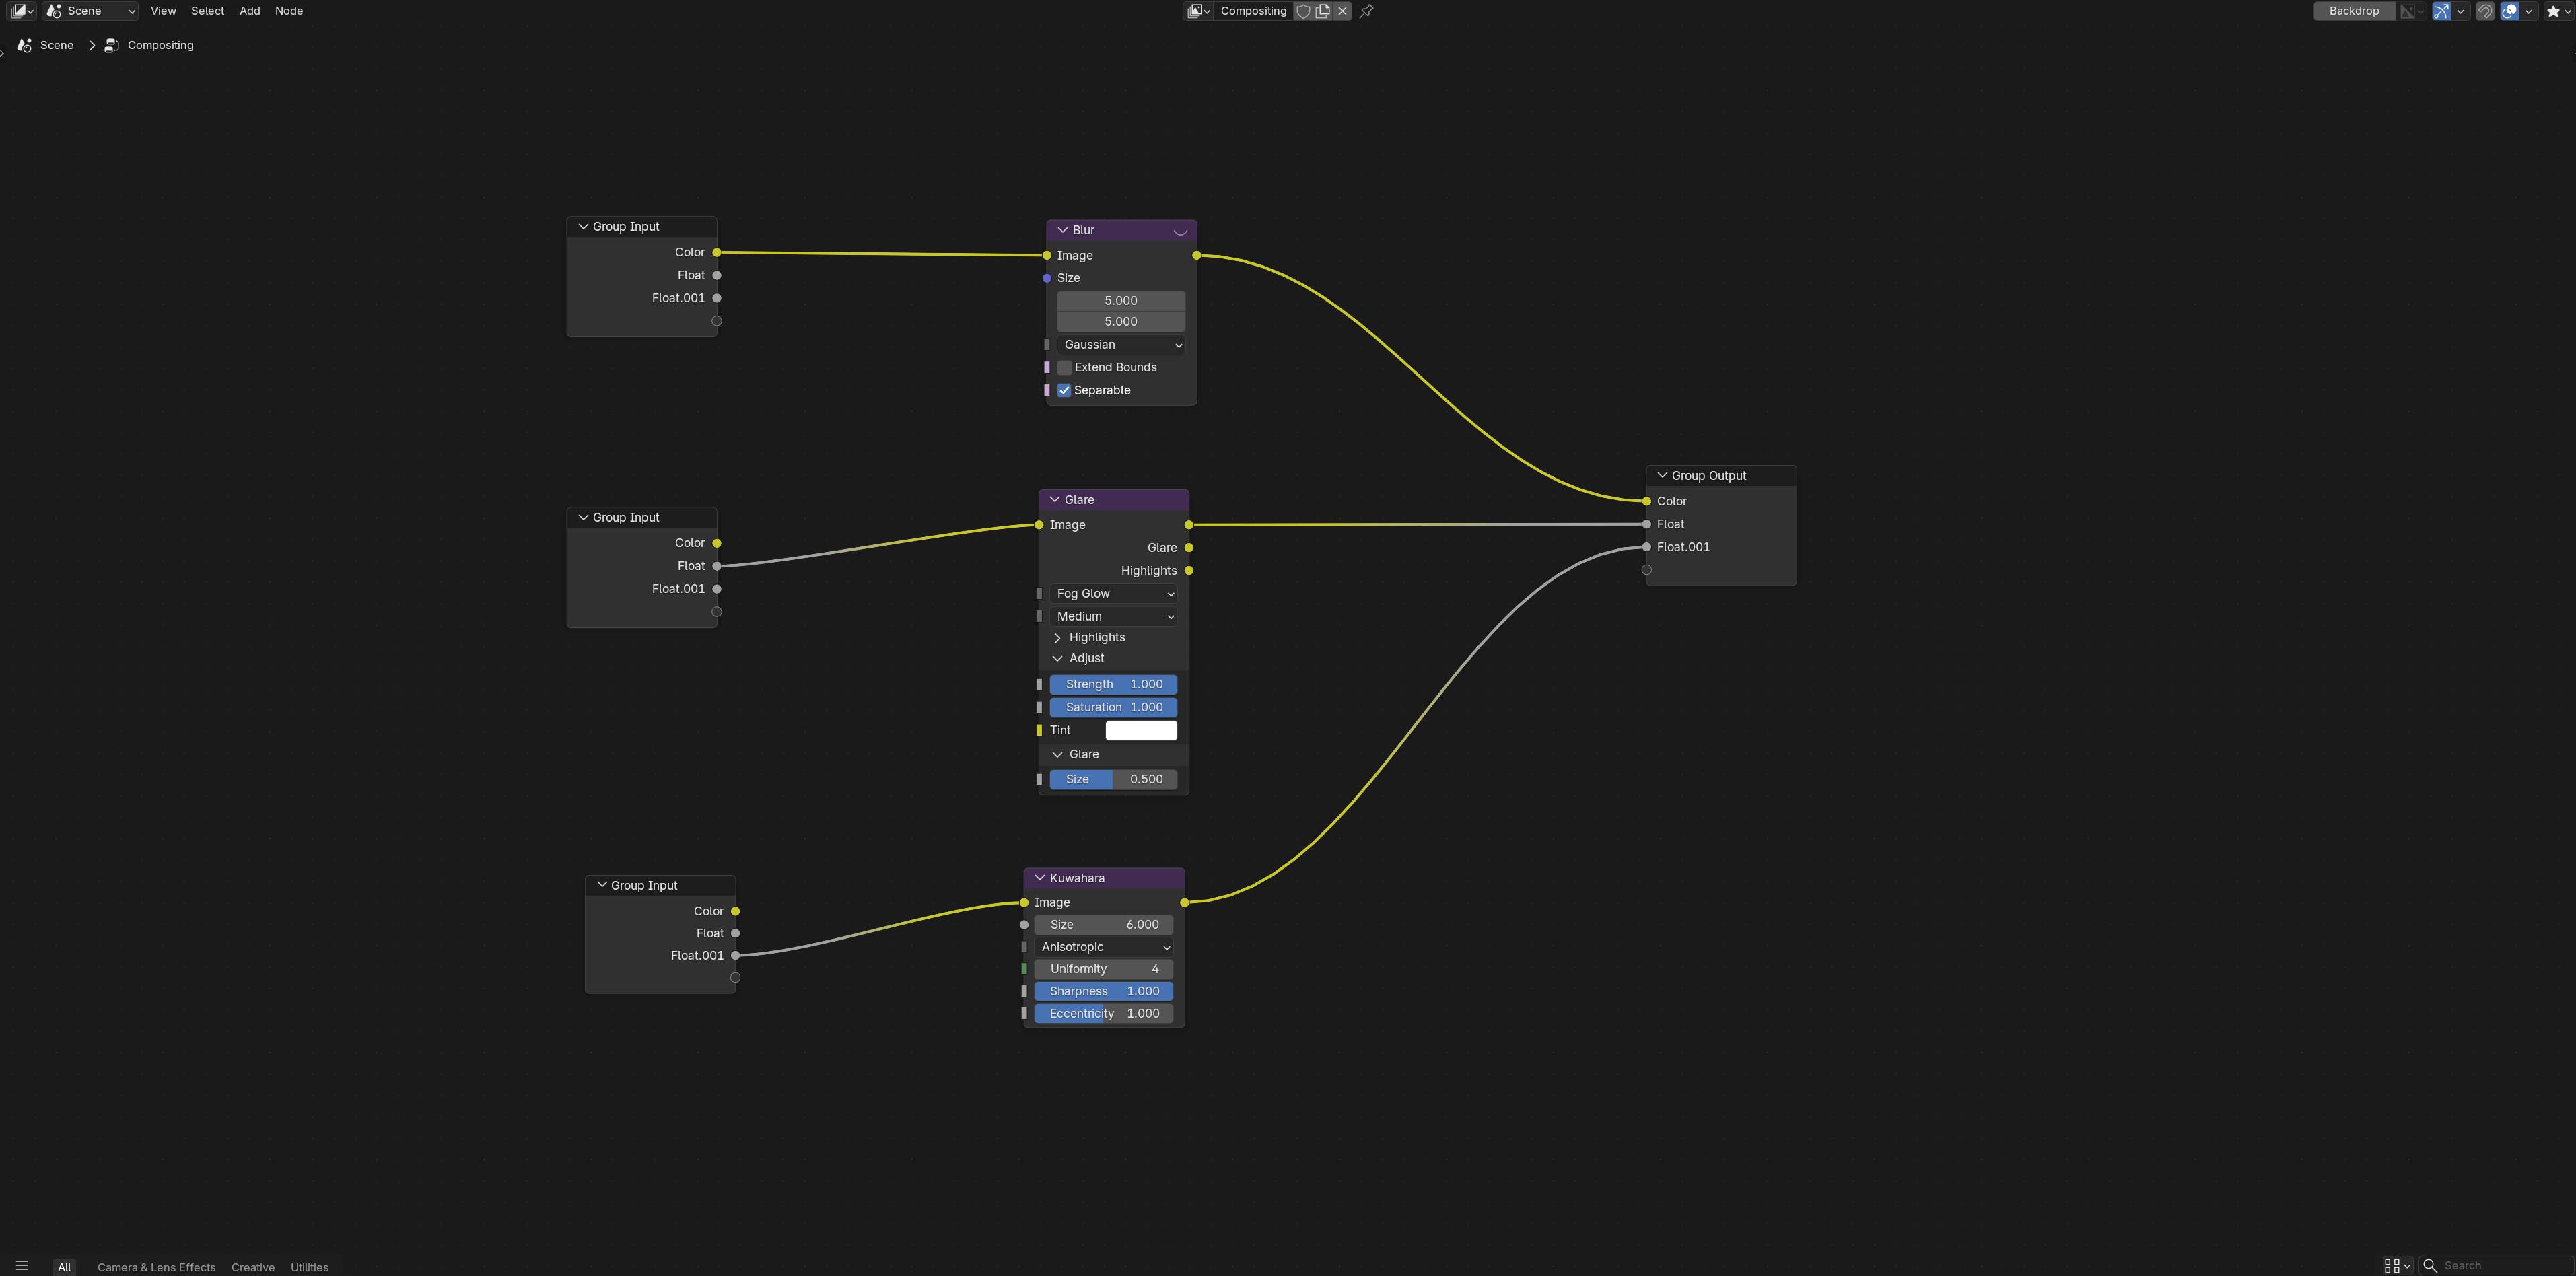Screen dimensions: 2576x1276
Task: Expand the Highlights panel in Glare node
Action: tap(1057, 638)
